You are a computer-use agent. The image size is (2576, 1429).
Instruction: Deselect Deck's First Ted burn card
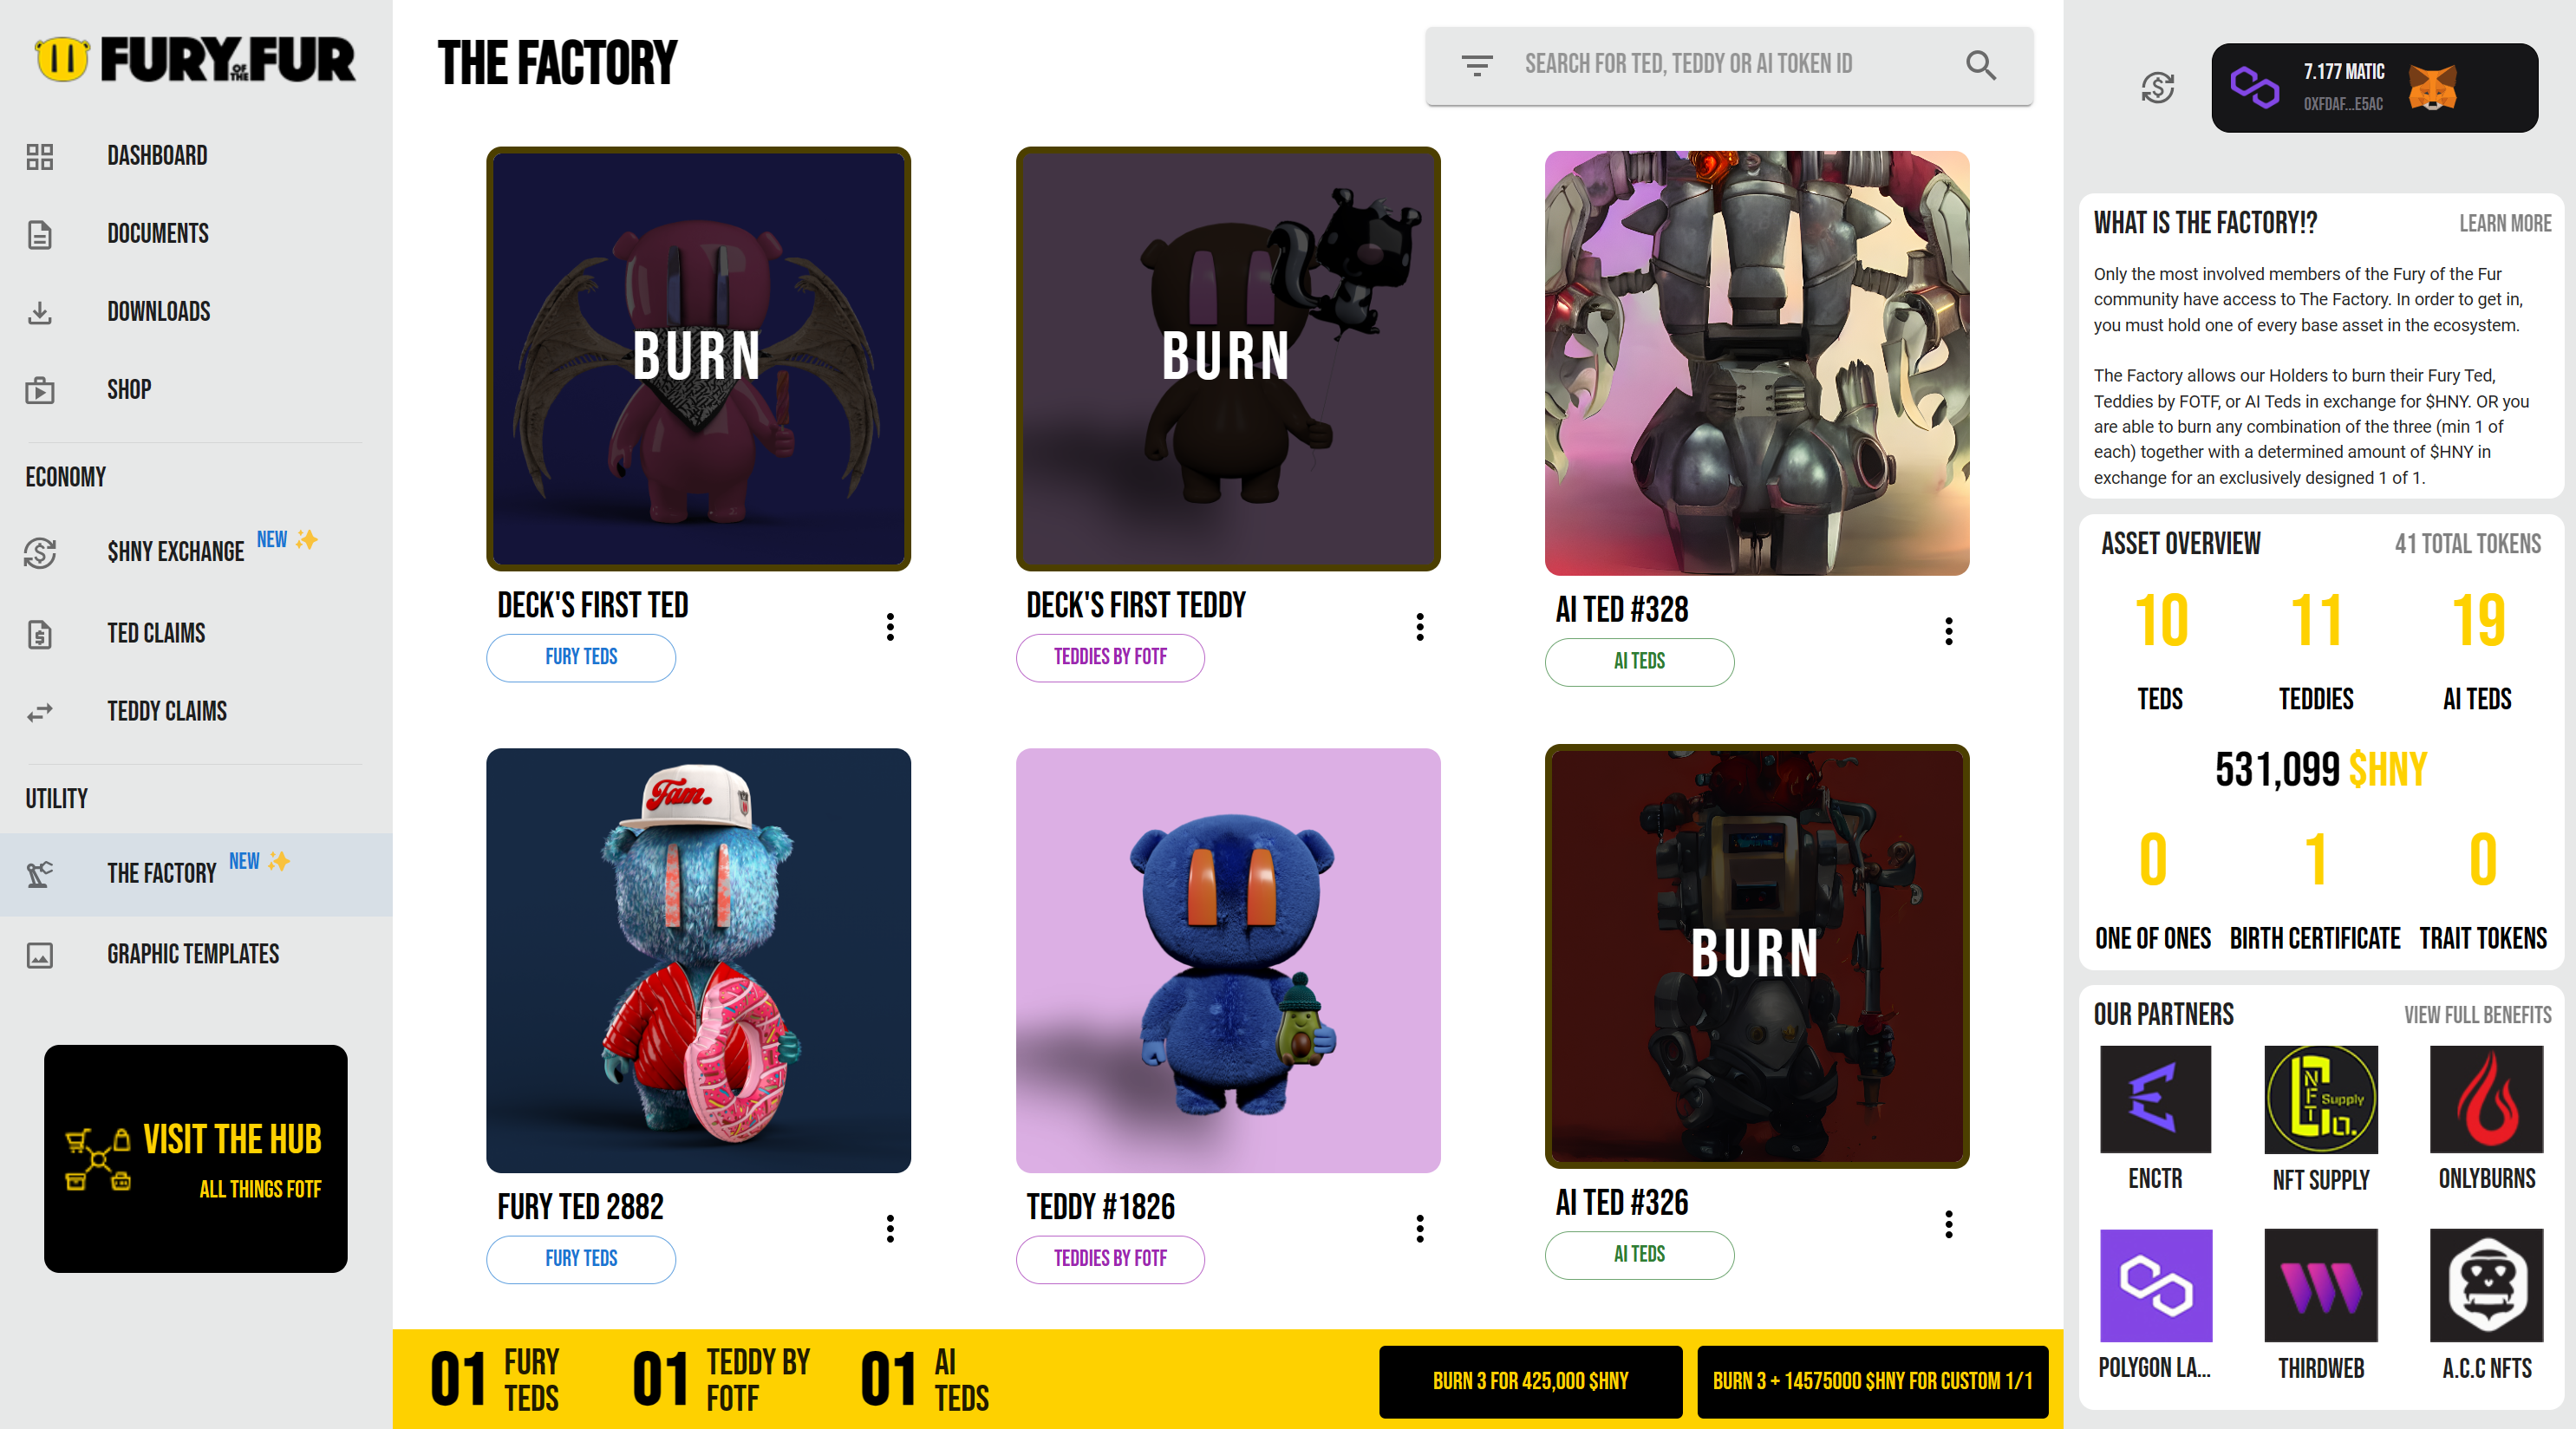pos(698,359)
